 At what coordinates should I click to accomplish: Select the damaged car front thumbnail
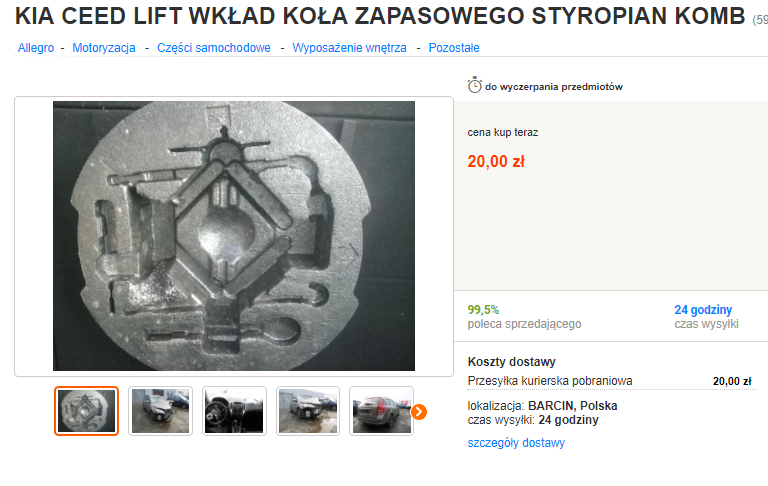coord(160,411)
